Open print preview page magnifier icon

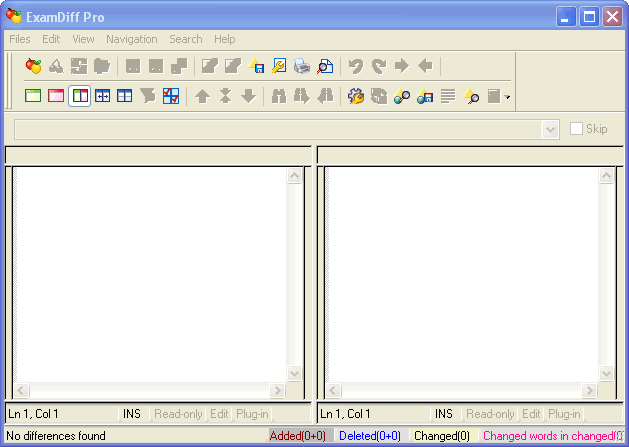coord(325,66)
